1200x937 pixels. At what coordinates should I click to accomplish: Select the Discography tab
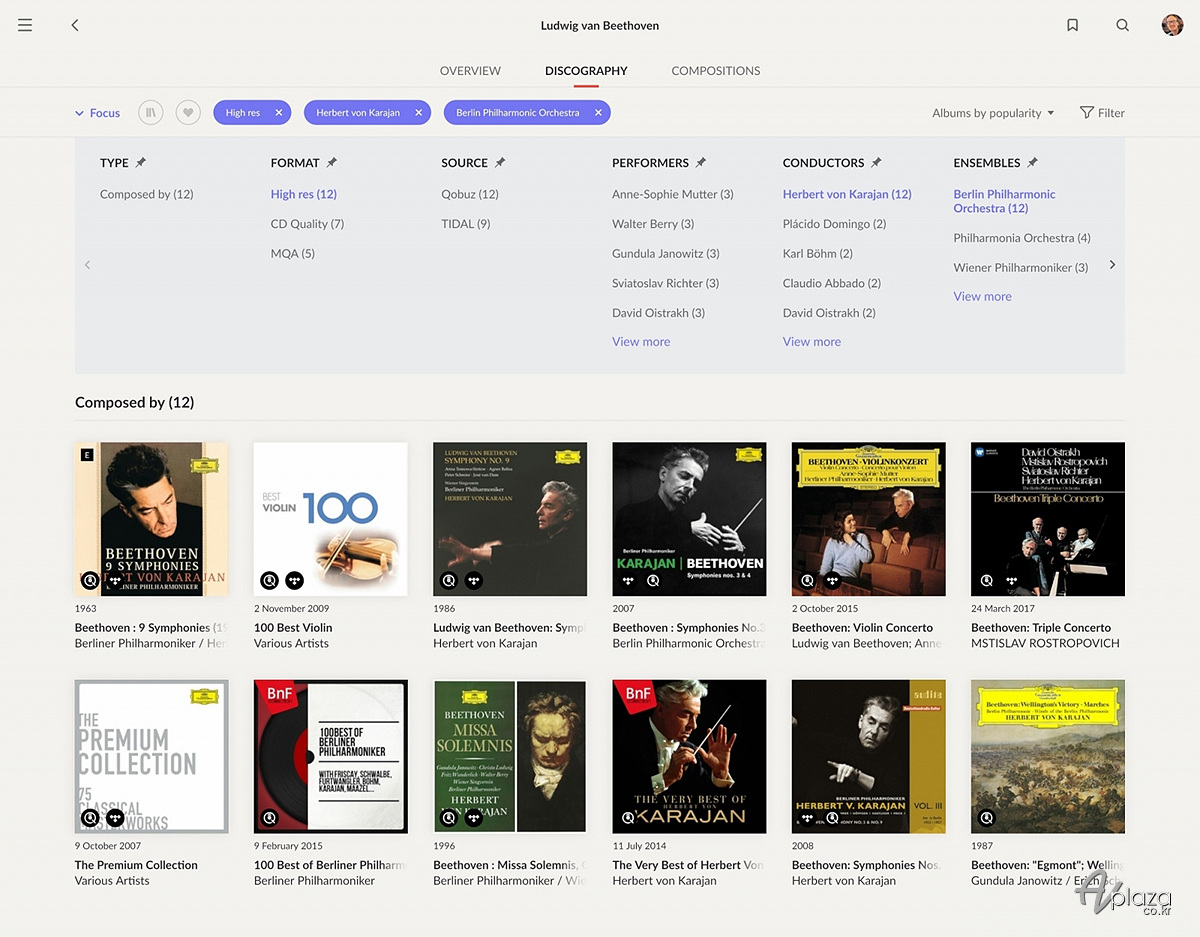586,71
